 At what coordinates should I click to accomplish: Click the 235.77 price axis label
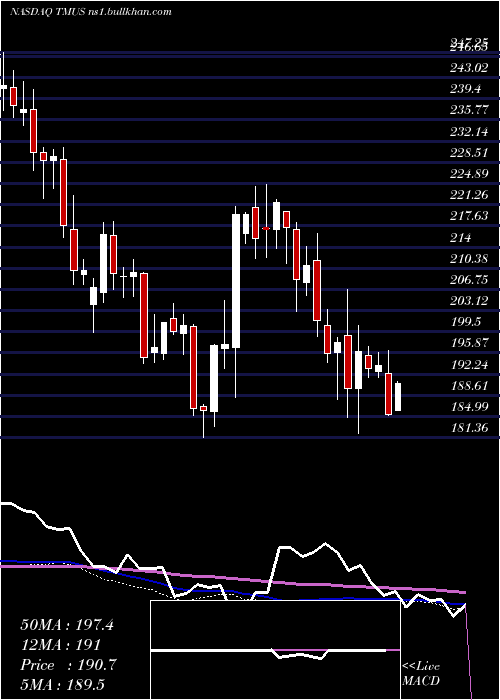[x=469, y=110]
